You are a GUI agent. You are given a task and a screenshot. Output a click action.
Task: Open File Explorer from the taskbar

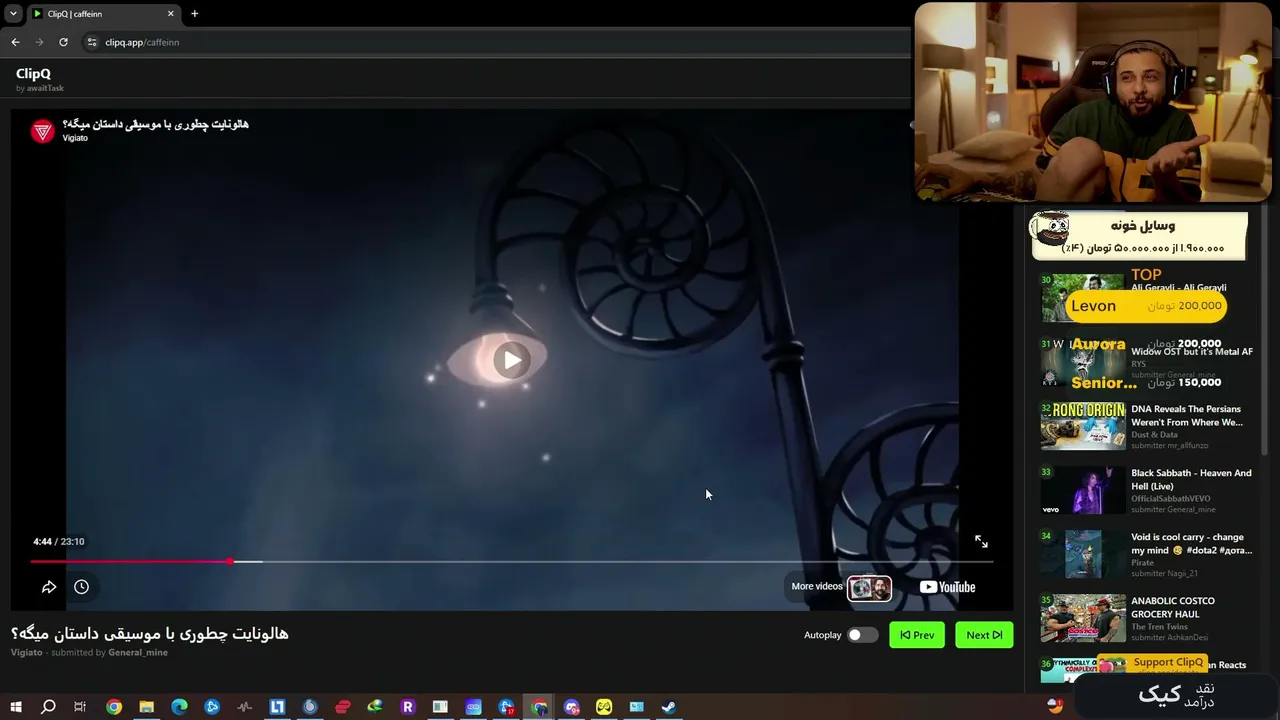click(x=146, y=707)
